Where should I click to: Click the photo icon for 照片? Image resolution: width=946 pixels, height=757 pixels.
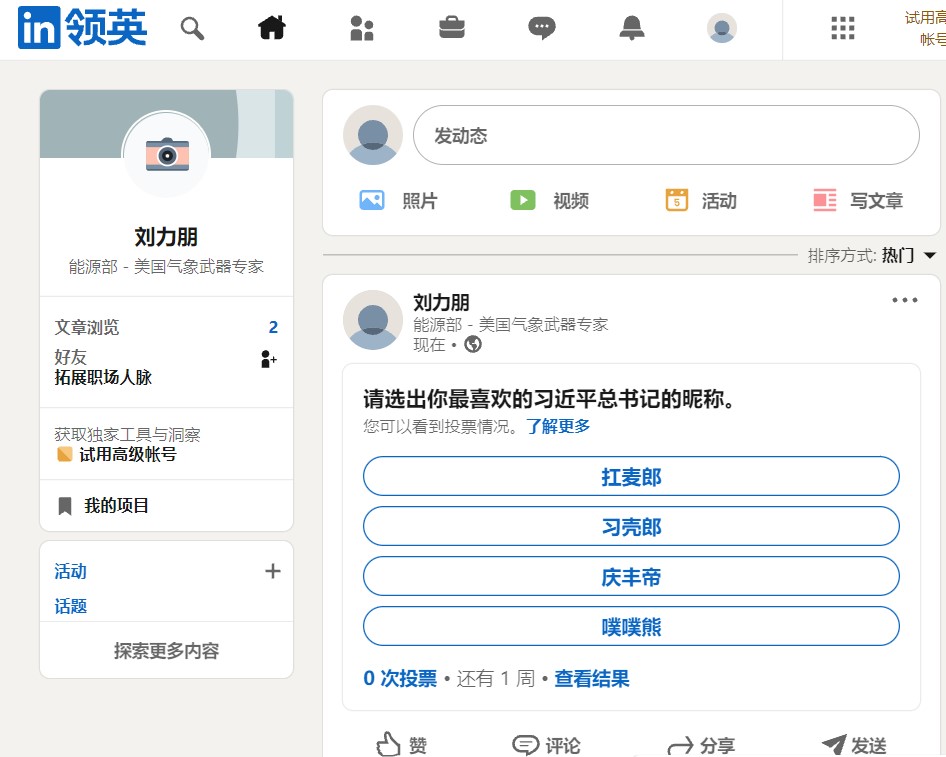click(x=372, y=200)
